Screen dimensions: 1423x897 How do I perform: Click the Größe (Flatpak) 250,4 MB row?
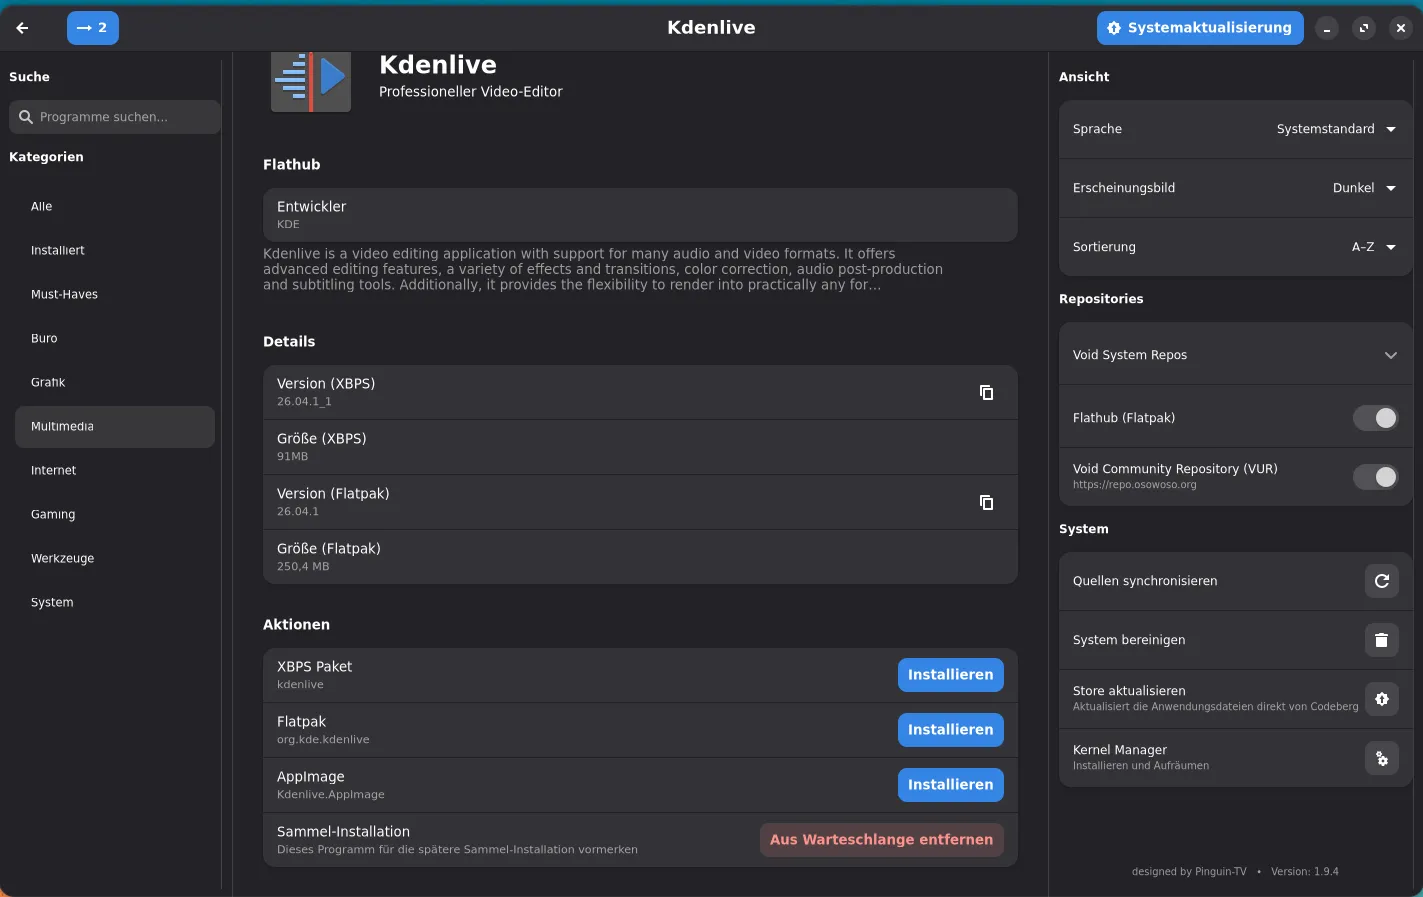640,557
